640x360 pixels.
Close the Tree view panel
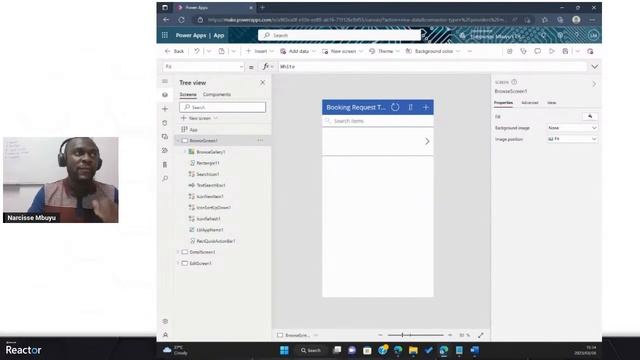[x=262, y=82]
